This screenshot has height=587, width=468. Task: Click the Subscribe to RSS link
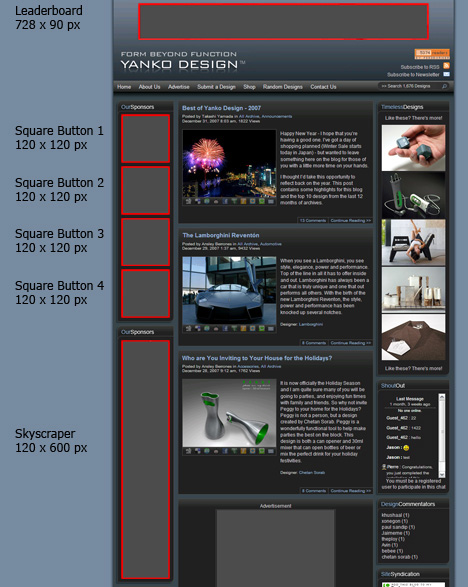(420, 67)
